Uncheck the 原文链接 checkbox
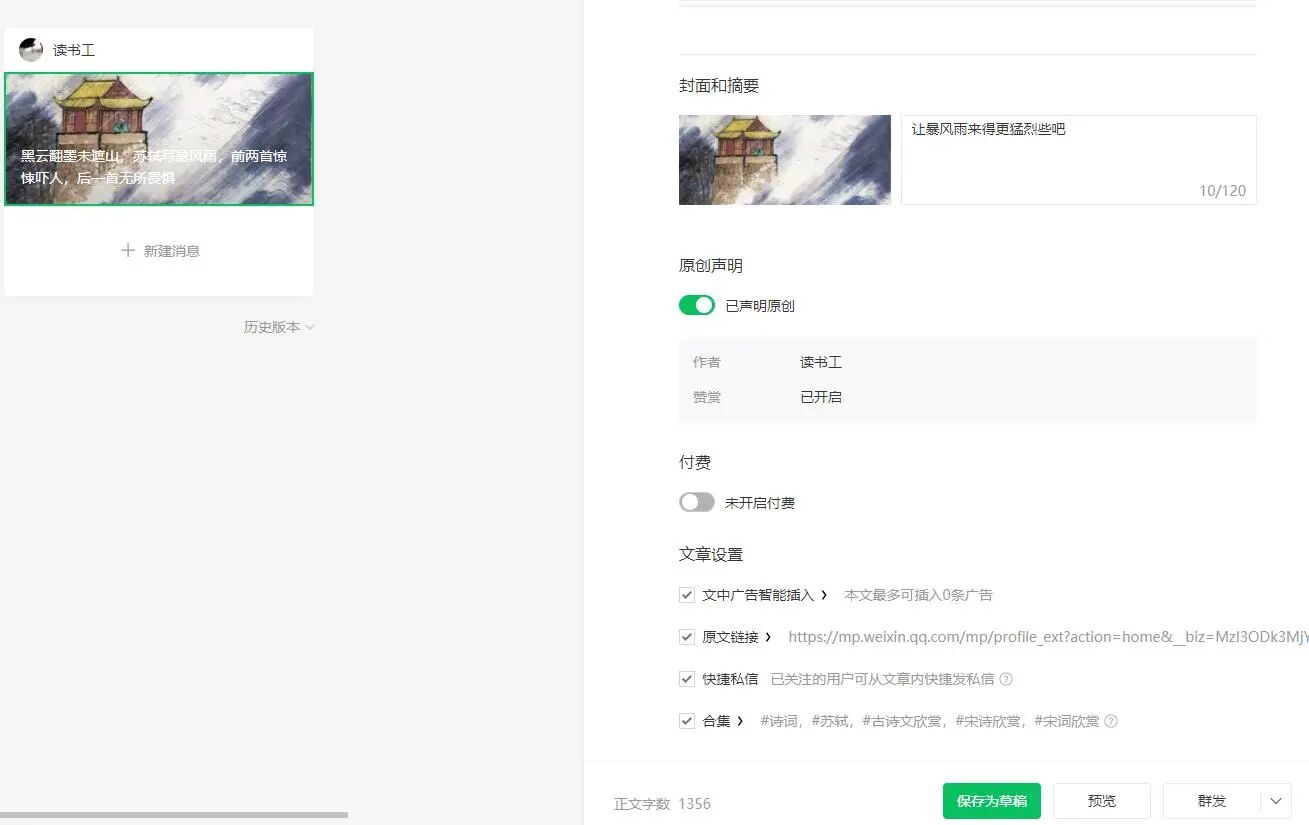The height and width of the screenshot is (825, 1309). coord(687,637)
